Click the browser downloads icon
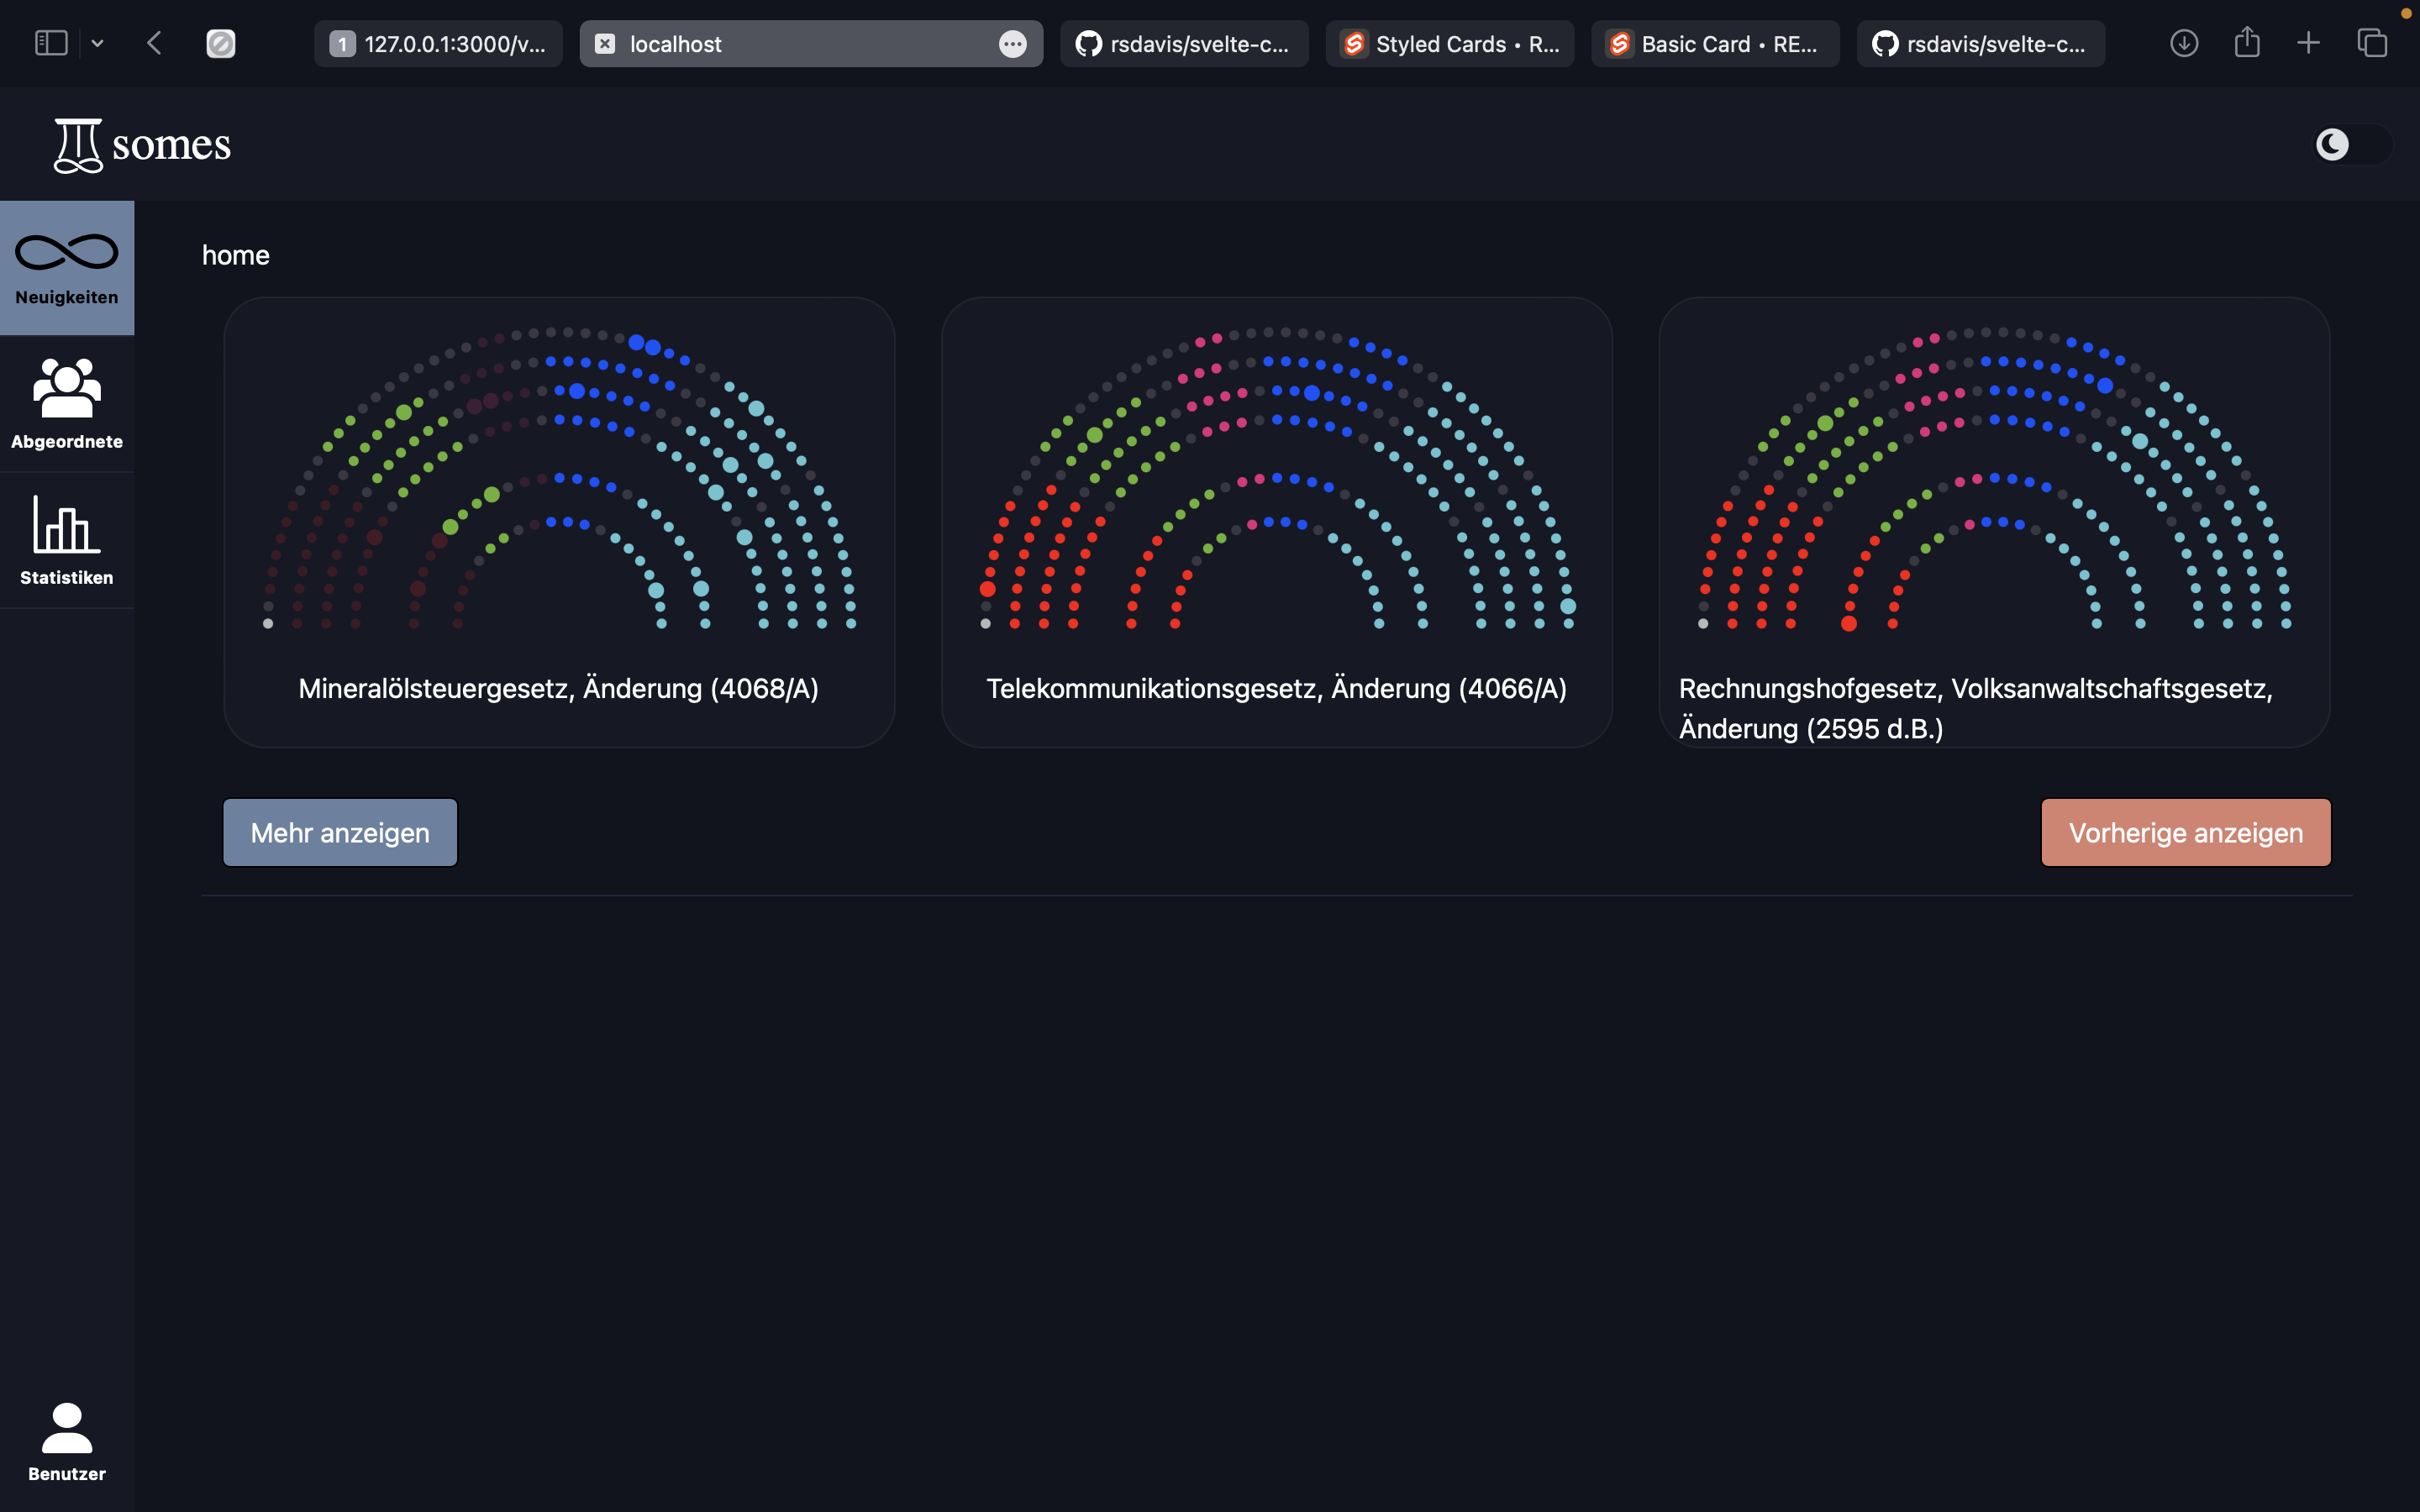2420x1512 pixels. tap(2184, 43)
